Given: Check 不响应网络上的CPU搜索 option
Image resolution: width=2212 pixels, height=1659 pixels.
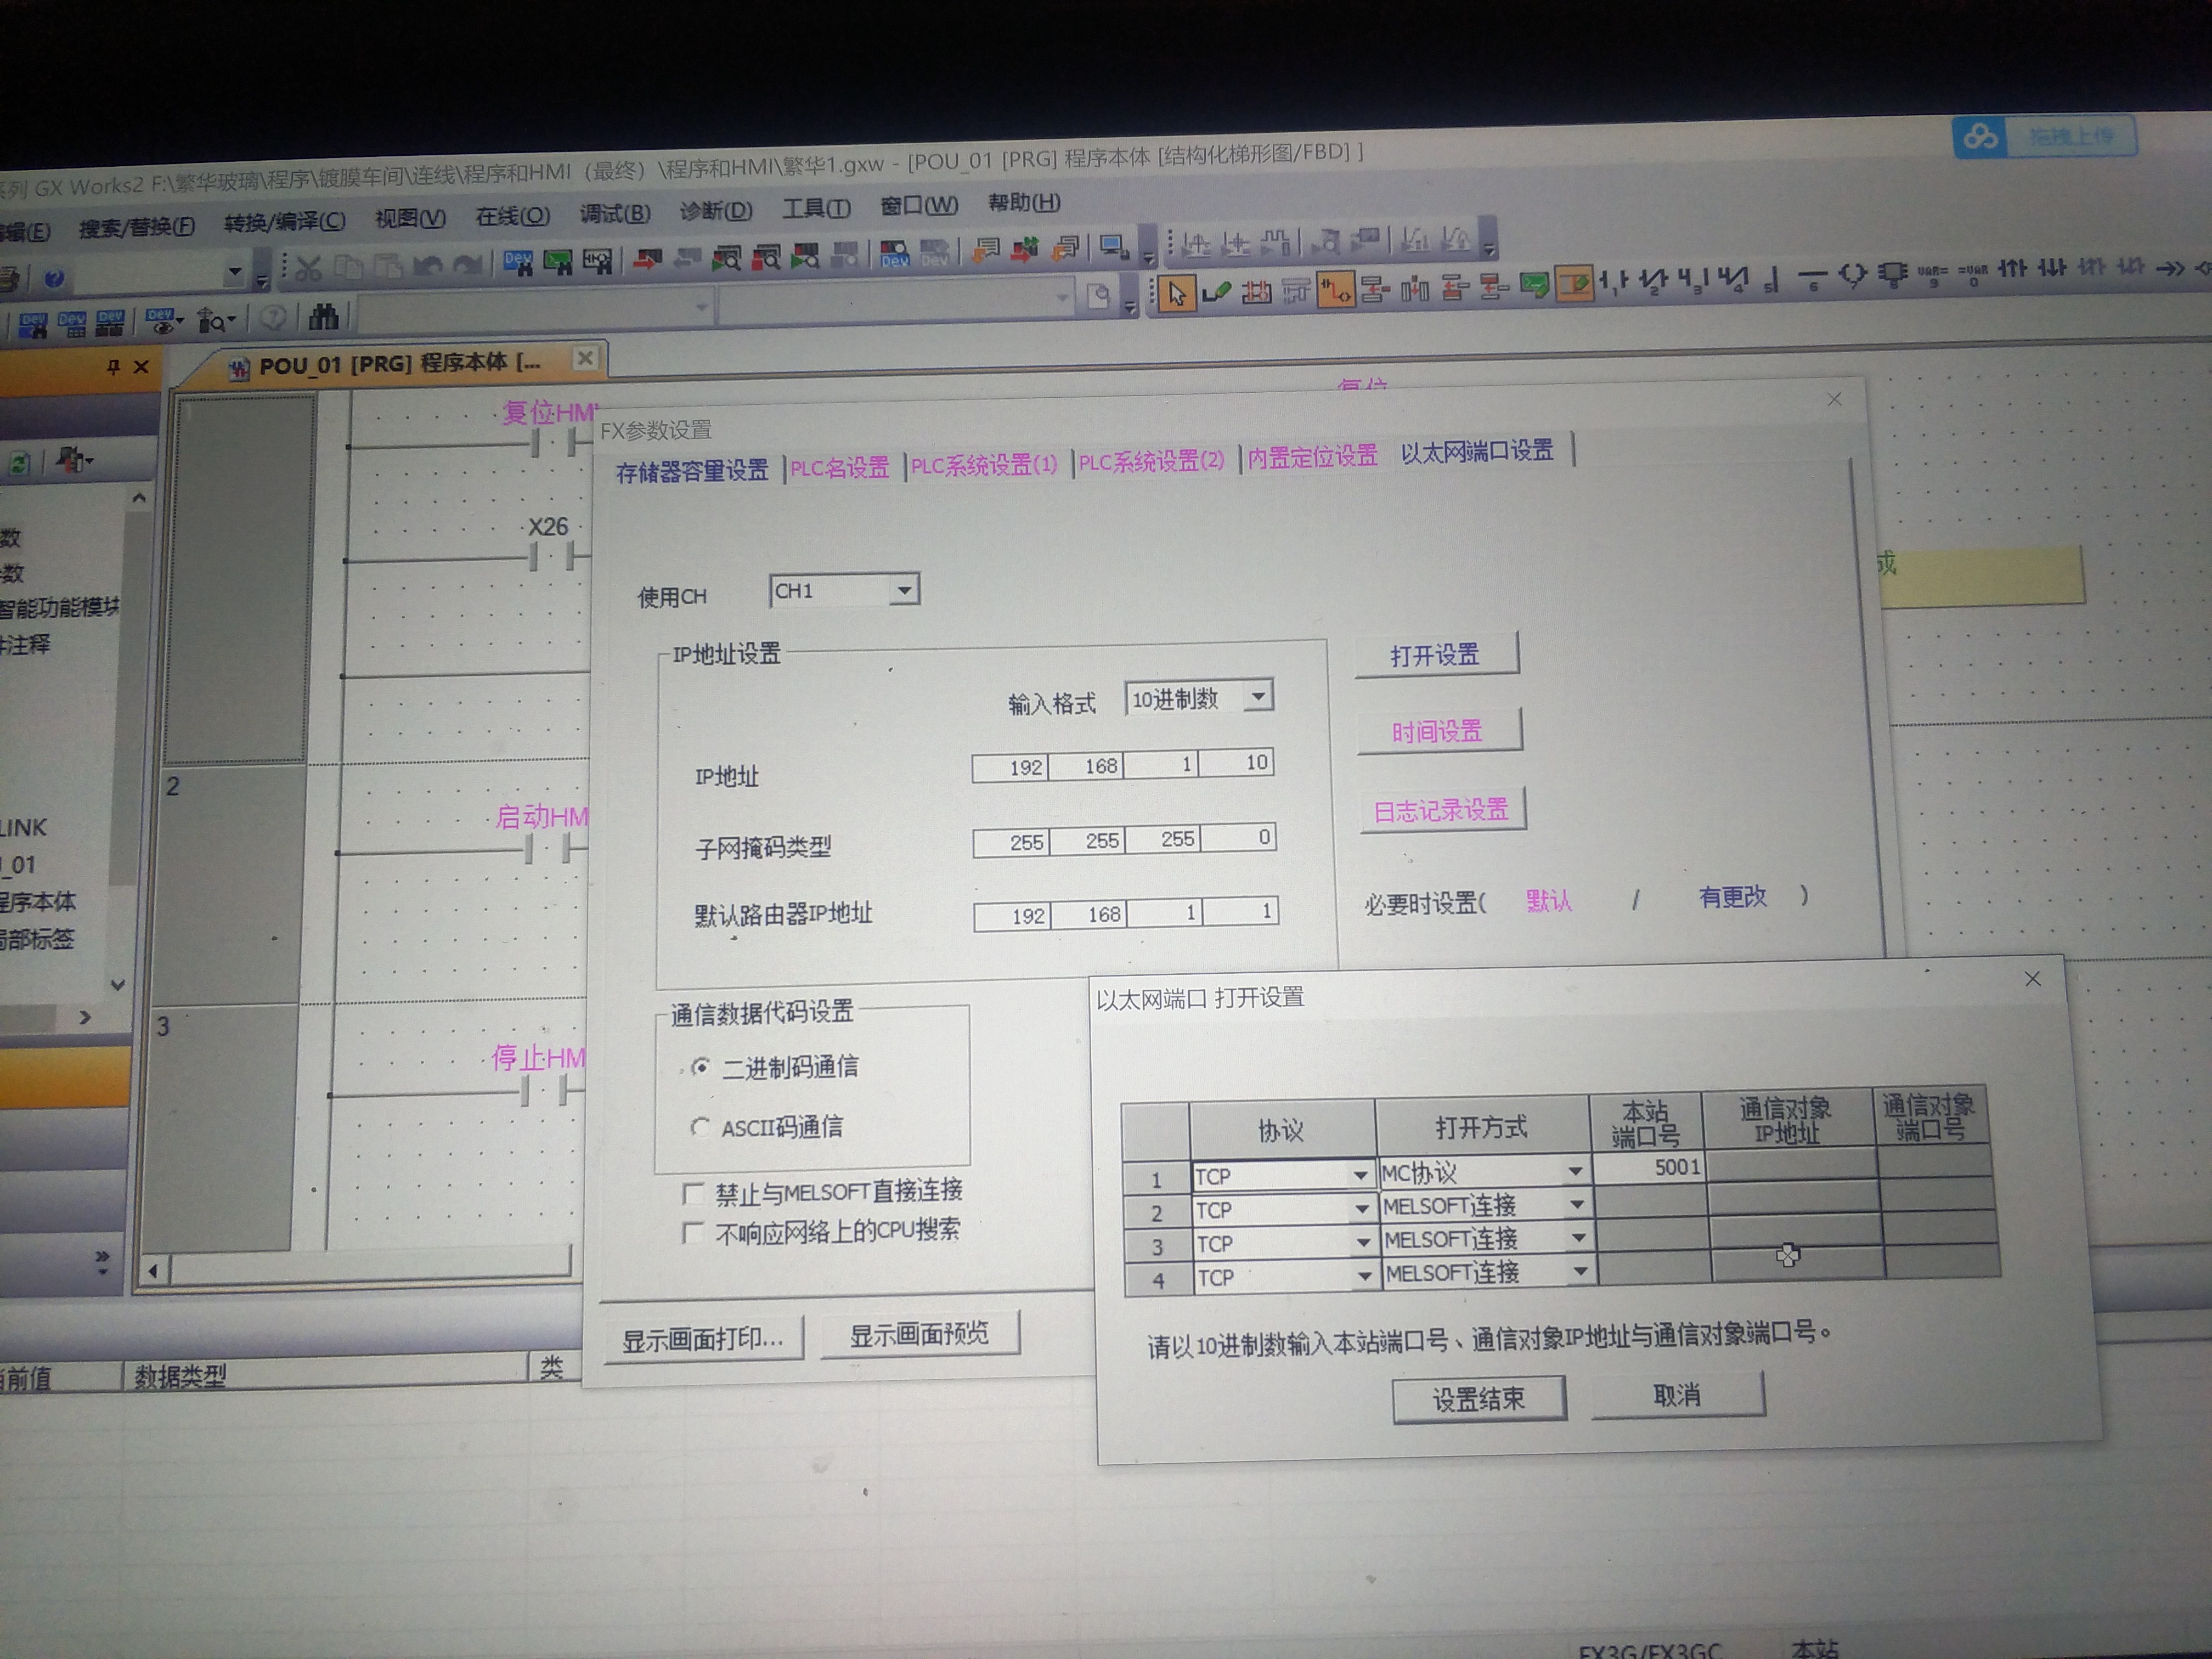Looking at the screenshot, I should tap(692, 1233).
